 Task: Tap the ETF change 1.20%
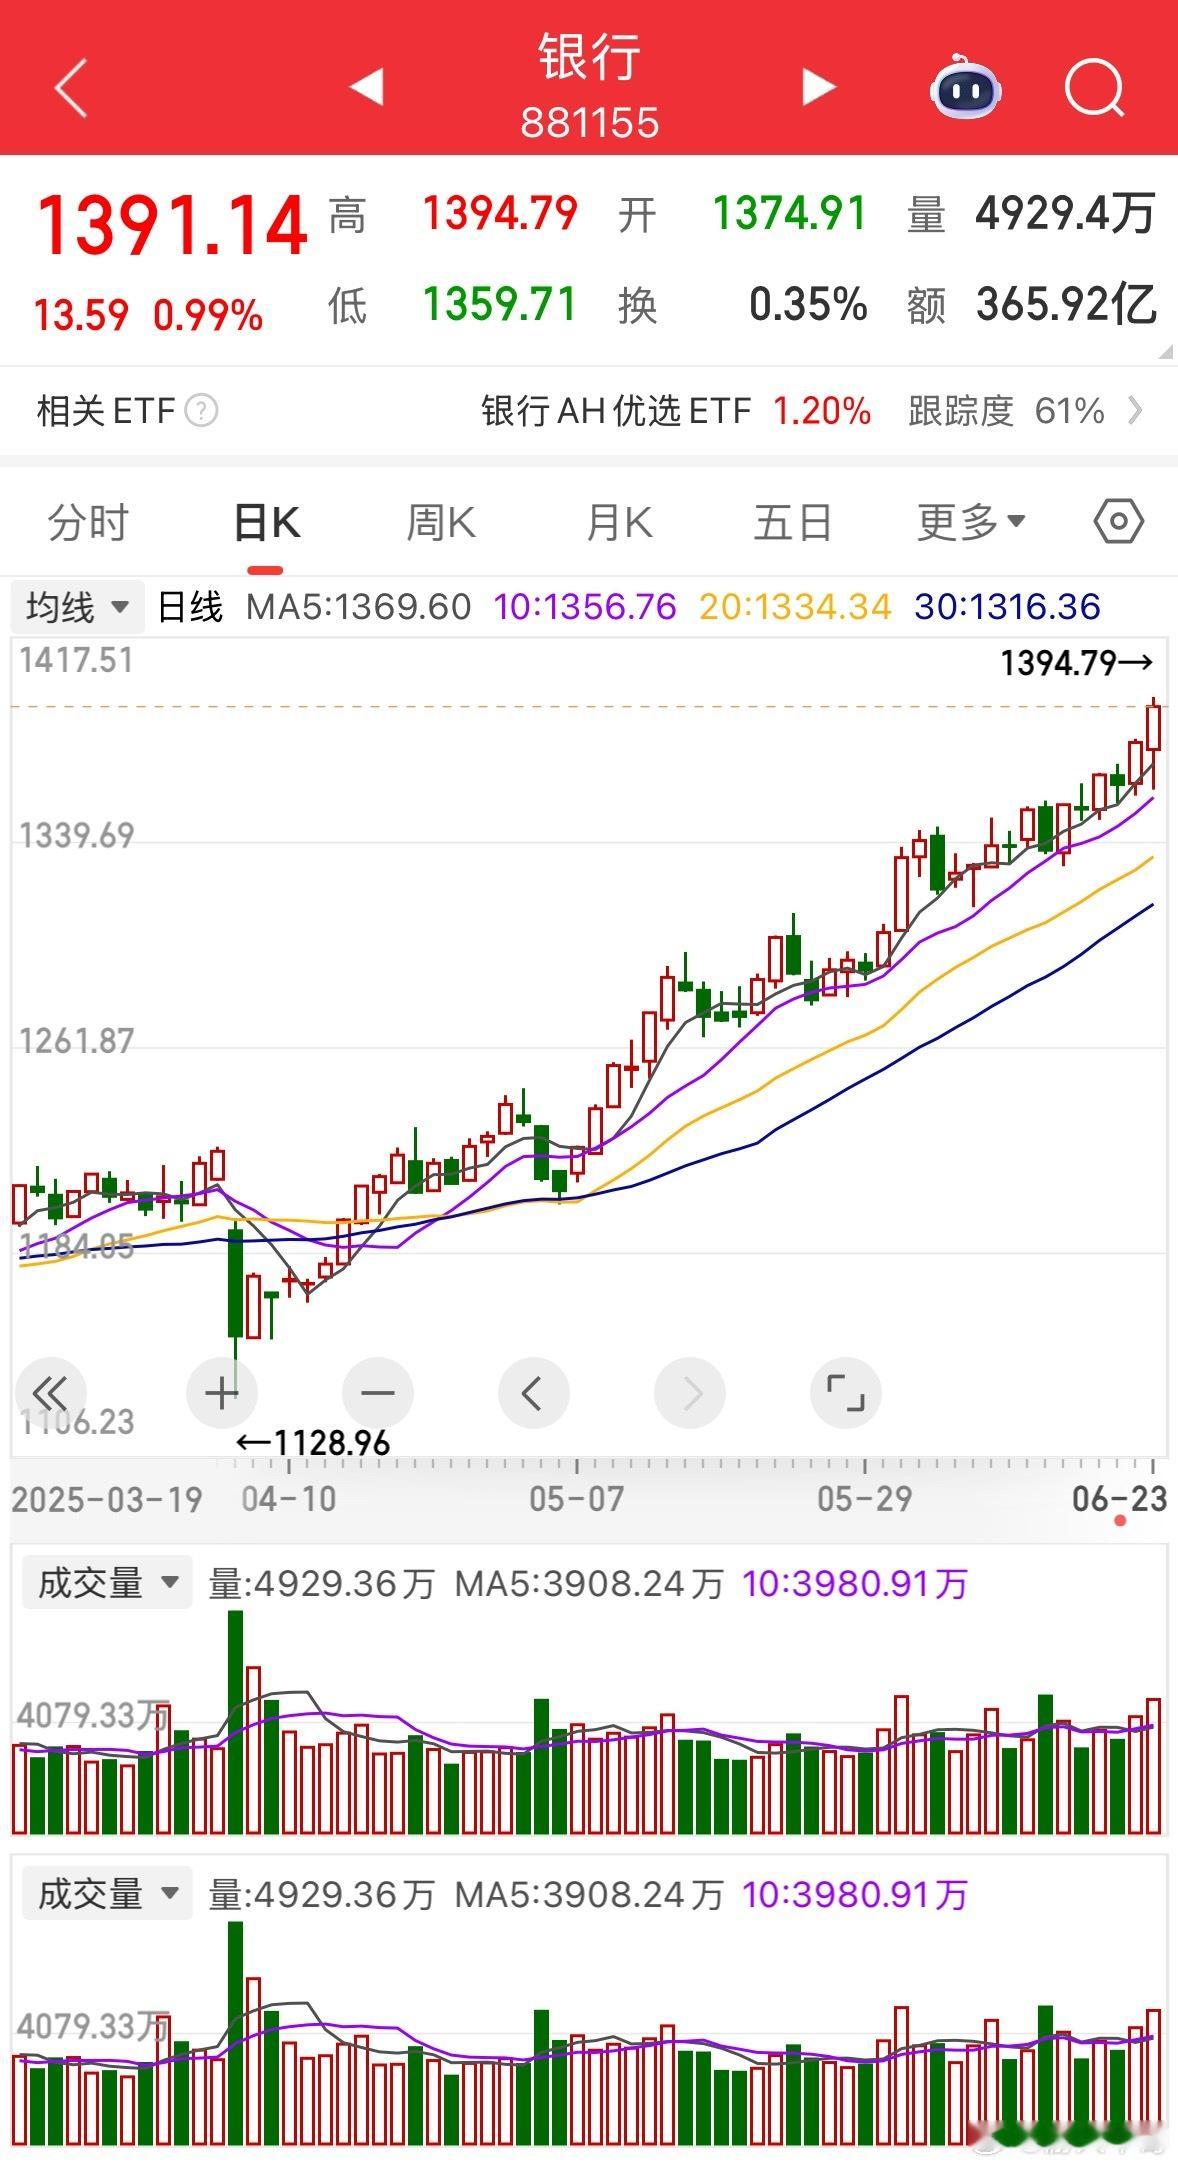point(822,411)
